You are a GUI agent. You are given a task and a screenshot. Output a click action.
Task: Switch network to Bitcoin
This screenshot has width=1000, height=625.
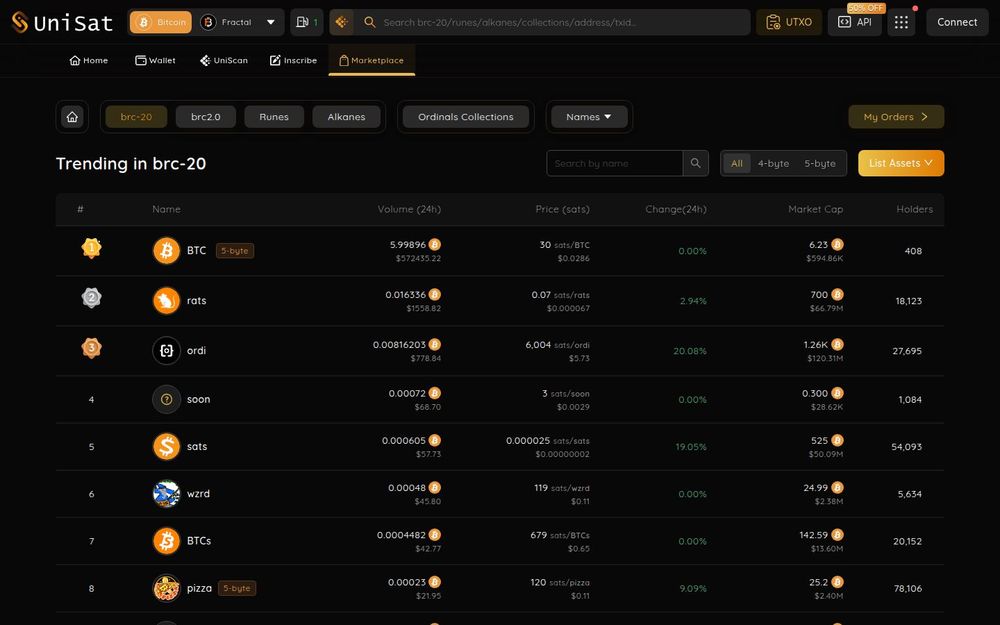point(161,22)
